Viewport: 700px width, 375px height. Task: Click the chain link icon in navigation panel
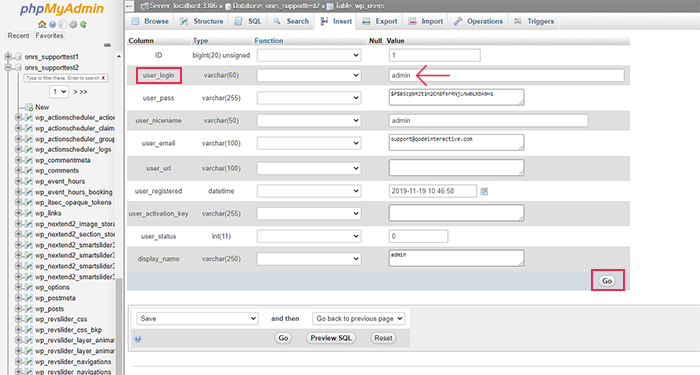coord(107,45)
